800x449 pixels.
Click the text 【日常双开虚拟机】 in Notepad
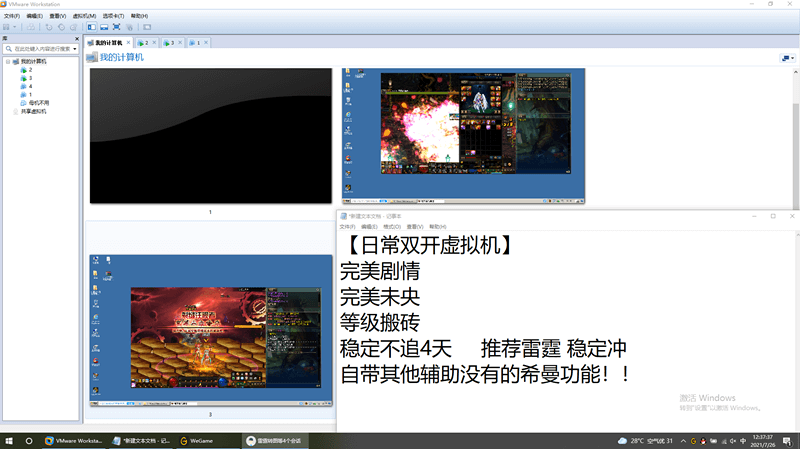[430, 245]
